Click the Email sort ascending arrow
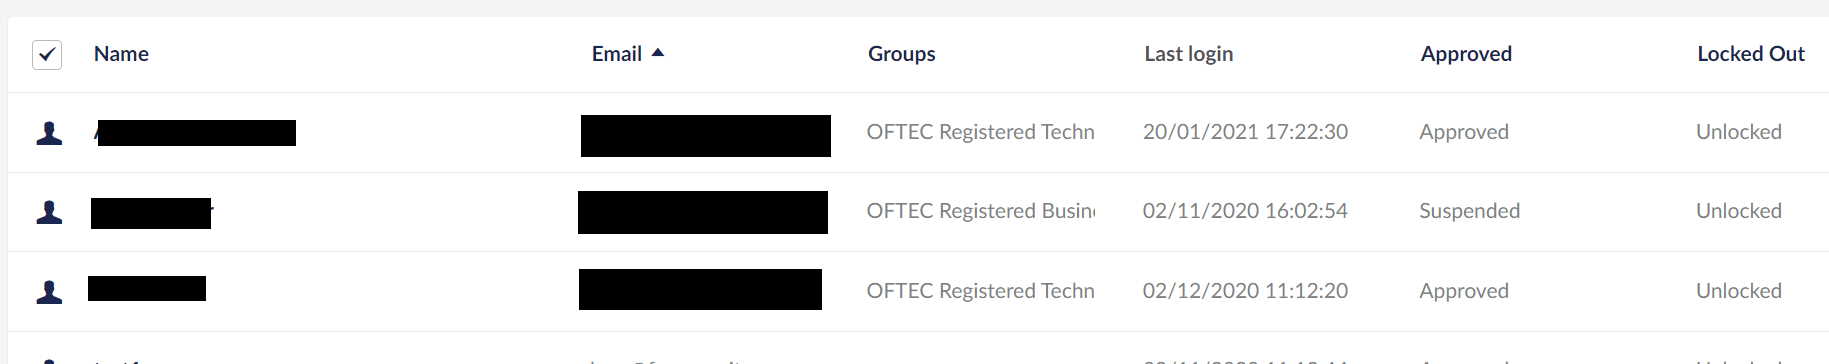Image resolution: width=1829 pixels, height=364 pixels. point(657,53)
